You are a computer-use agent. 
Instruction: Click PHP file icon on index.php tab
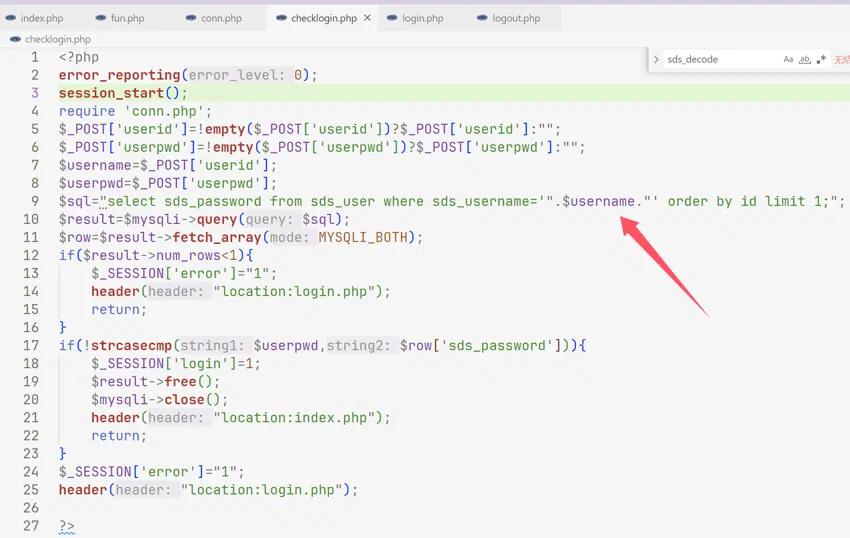point(10,18)
